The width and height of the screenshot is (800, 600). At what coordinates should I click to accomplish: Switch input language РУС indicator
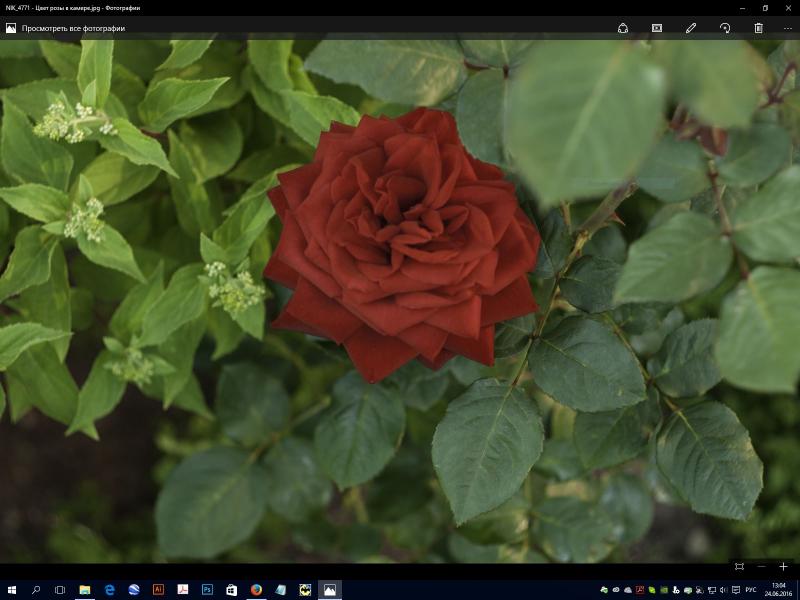click(x=751, y=590)
